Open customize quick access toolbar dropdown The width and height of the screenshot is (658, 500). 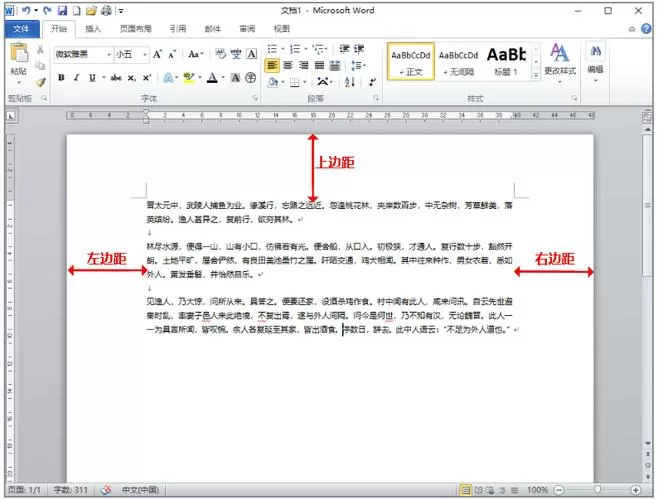(x=121, y=11)
